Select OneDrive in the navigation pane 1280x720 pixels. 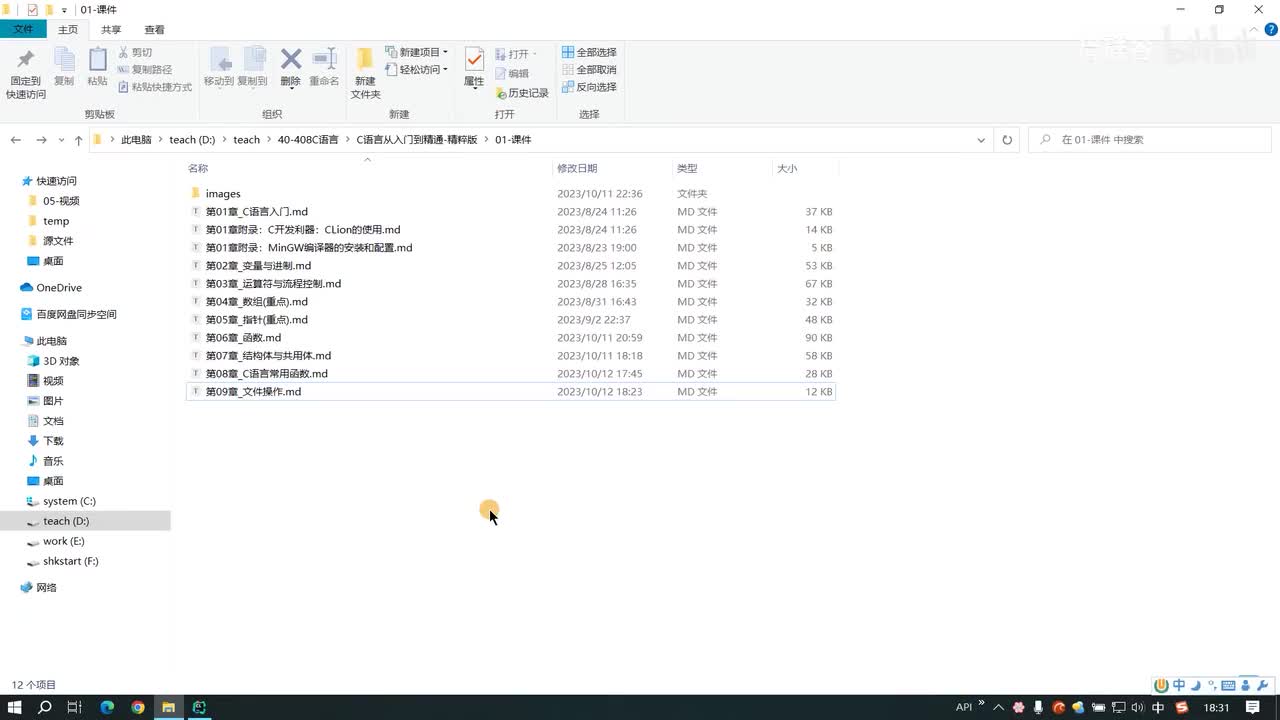[59, 288]
